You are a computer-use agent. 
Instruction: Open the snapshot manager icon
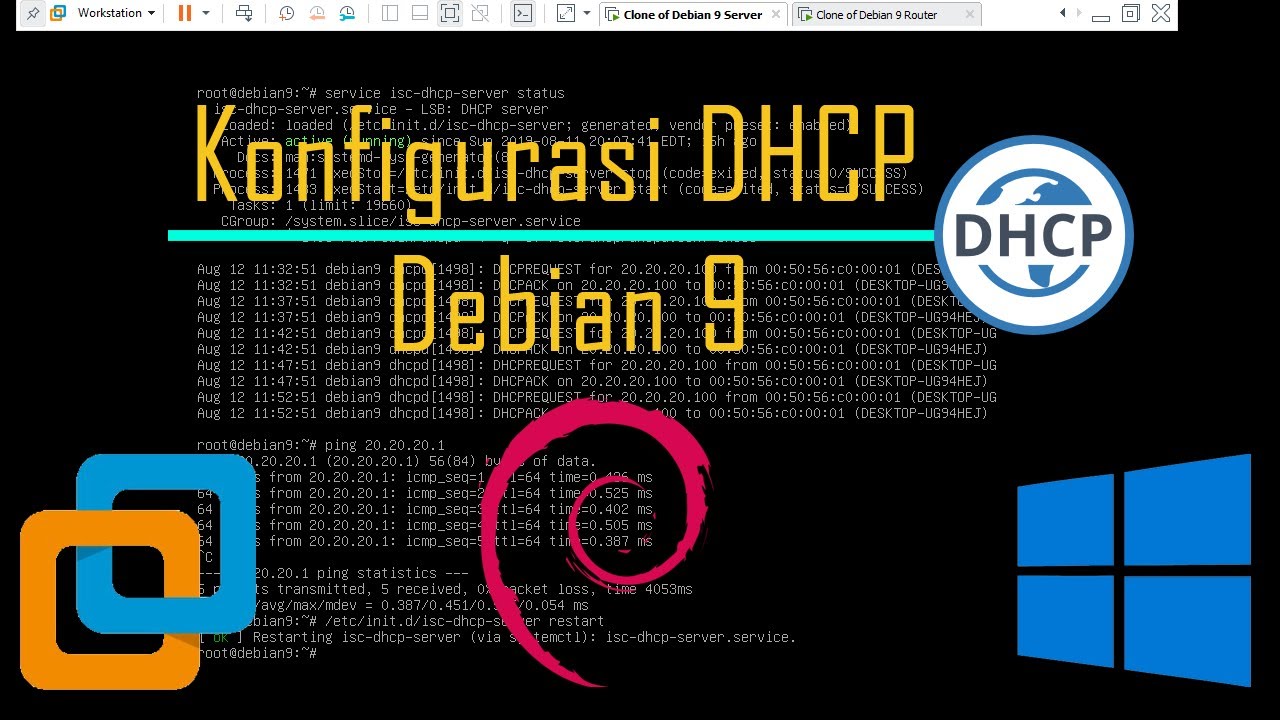(x=347, y=14)
